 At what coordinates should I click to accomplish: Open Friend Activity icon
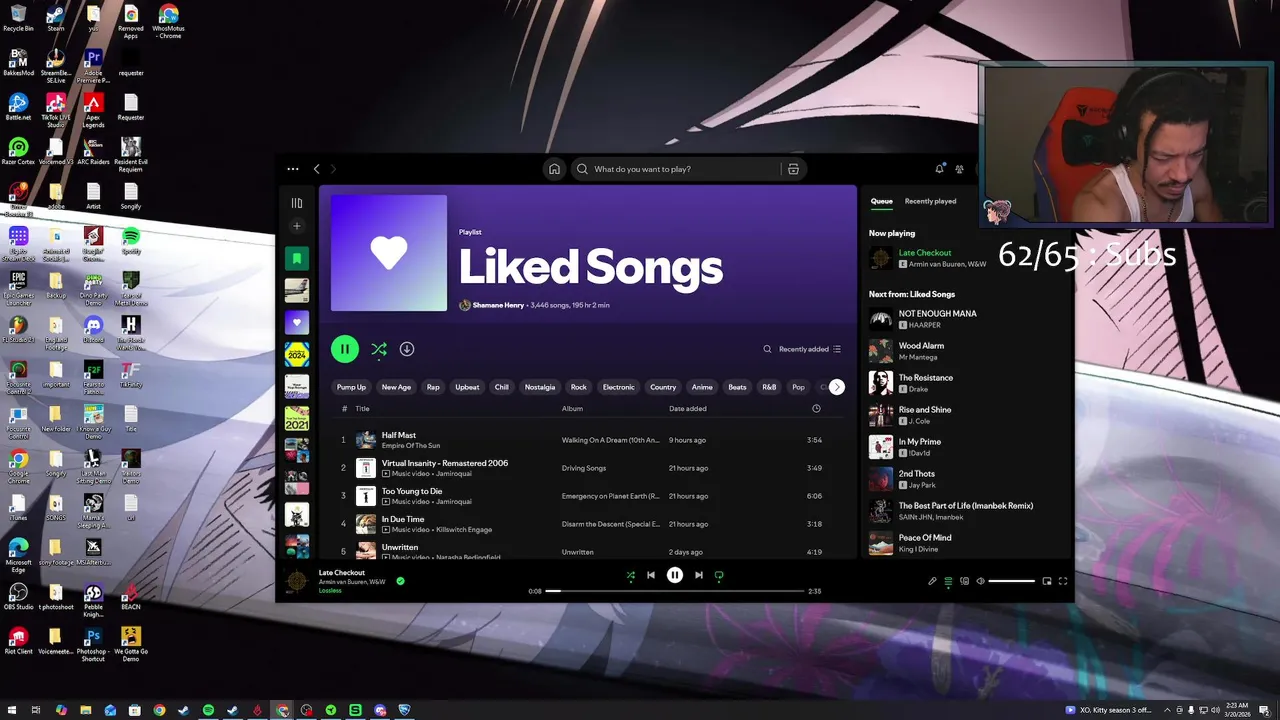pos(960,169)
